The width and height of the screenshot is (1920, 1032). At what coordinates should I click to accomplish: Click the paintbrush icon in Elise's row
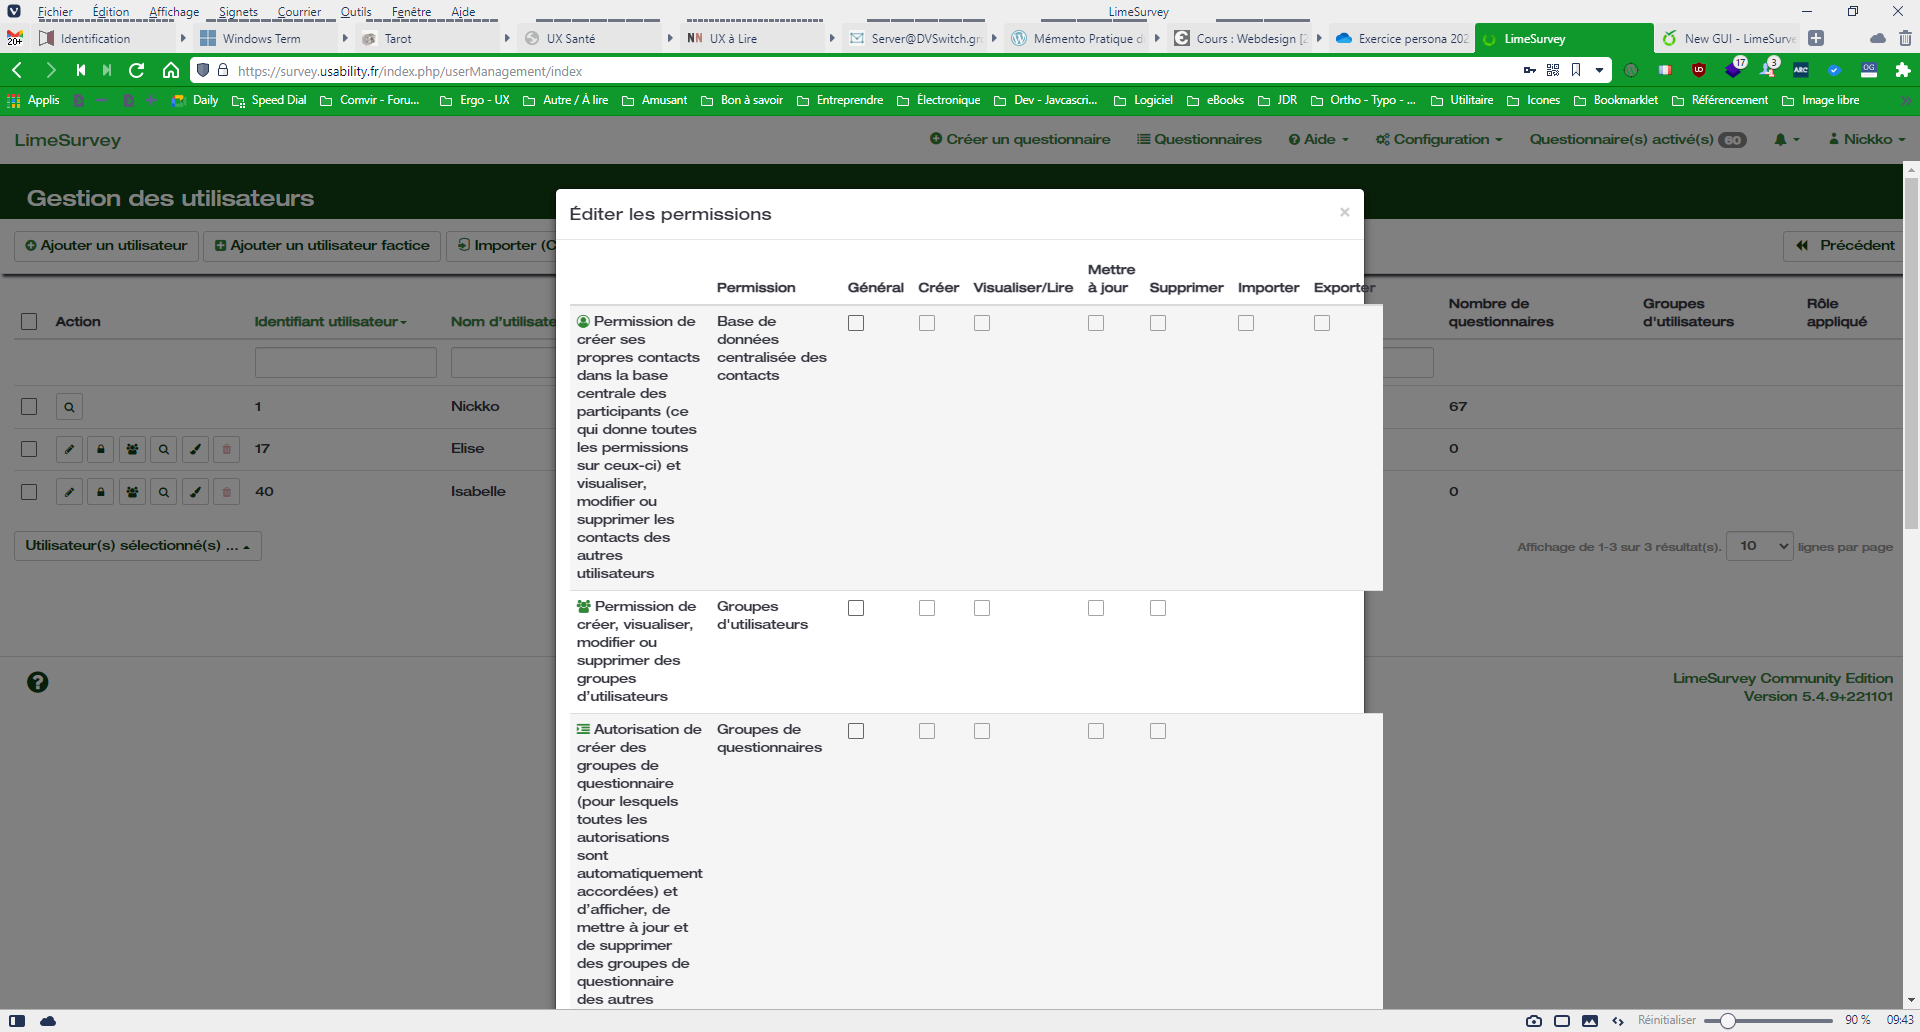196,449
